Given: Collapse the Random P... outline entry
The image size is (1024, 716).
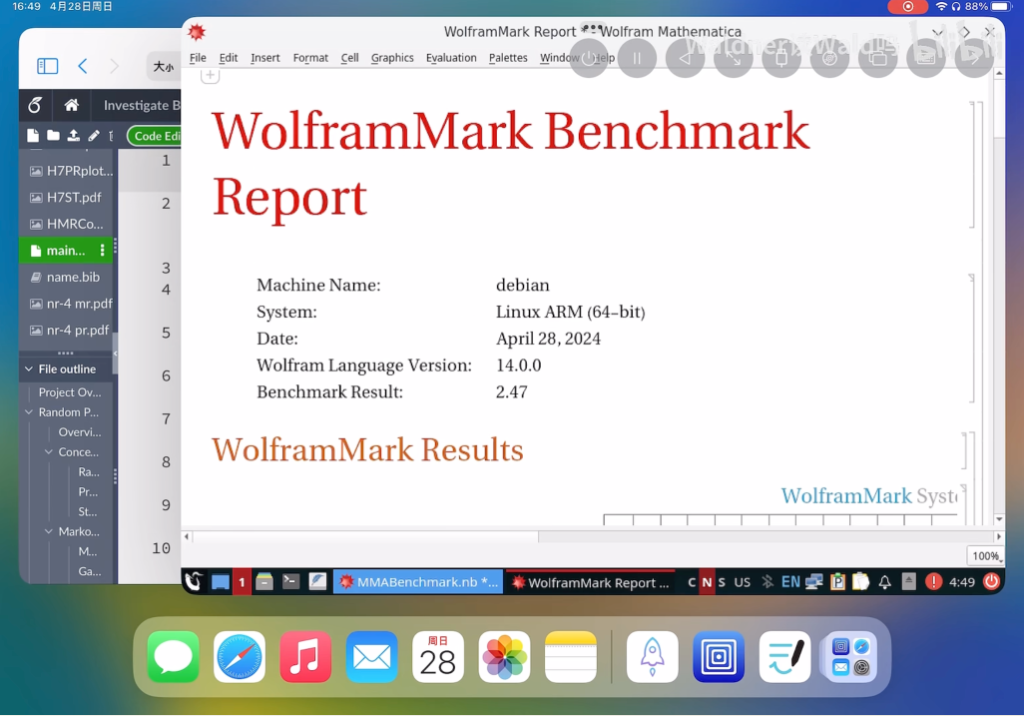Looking at the screenshot, I should (x=29, y=412).
